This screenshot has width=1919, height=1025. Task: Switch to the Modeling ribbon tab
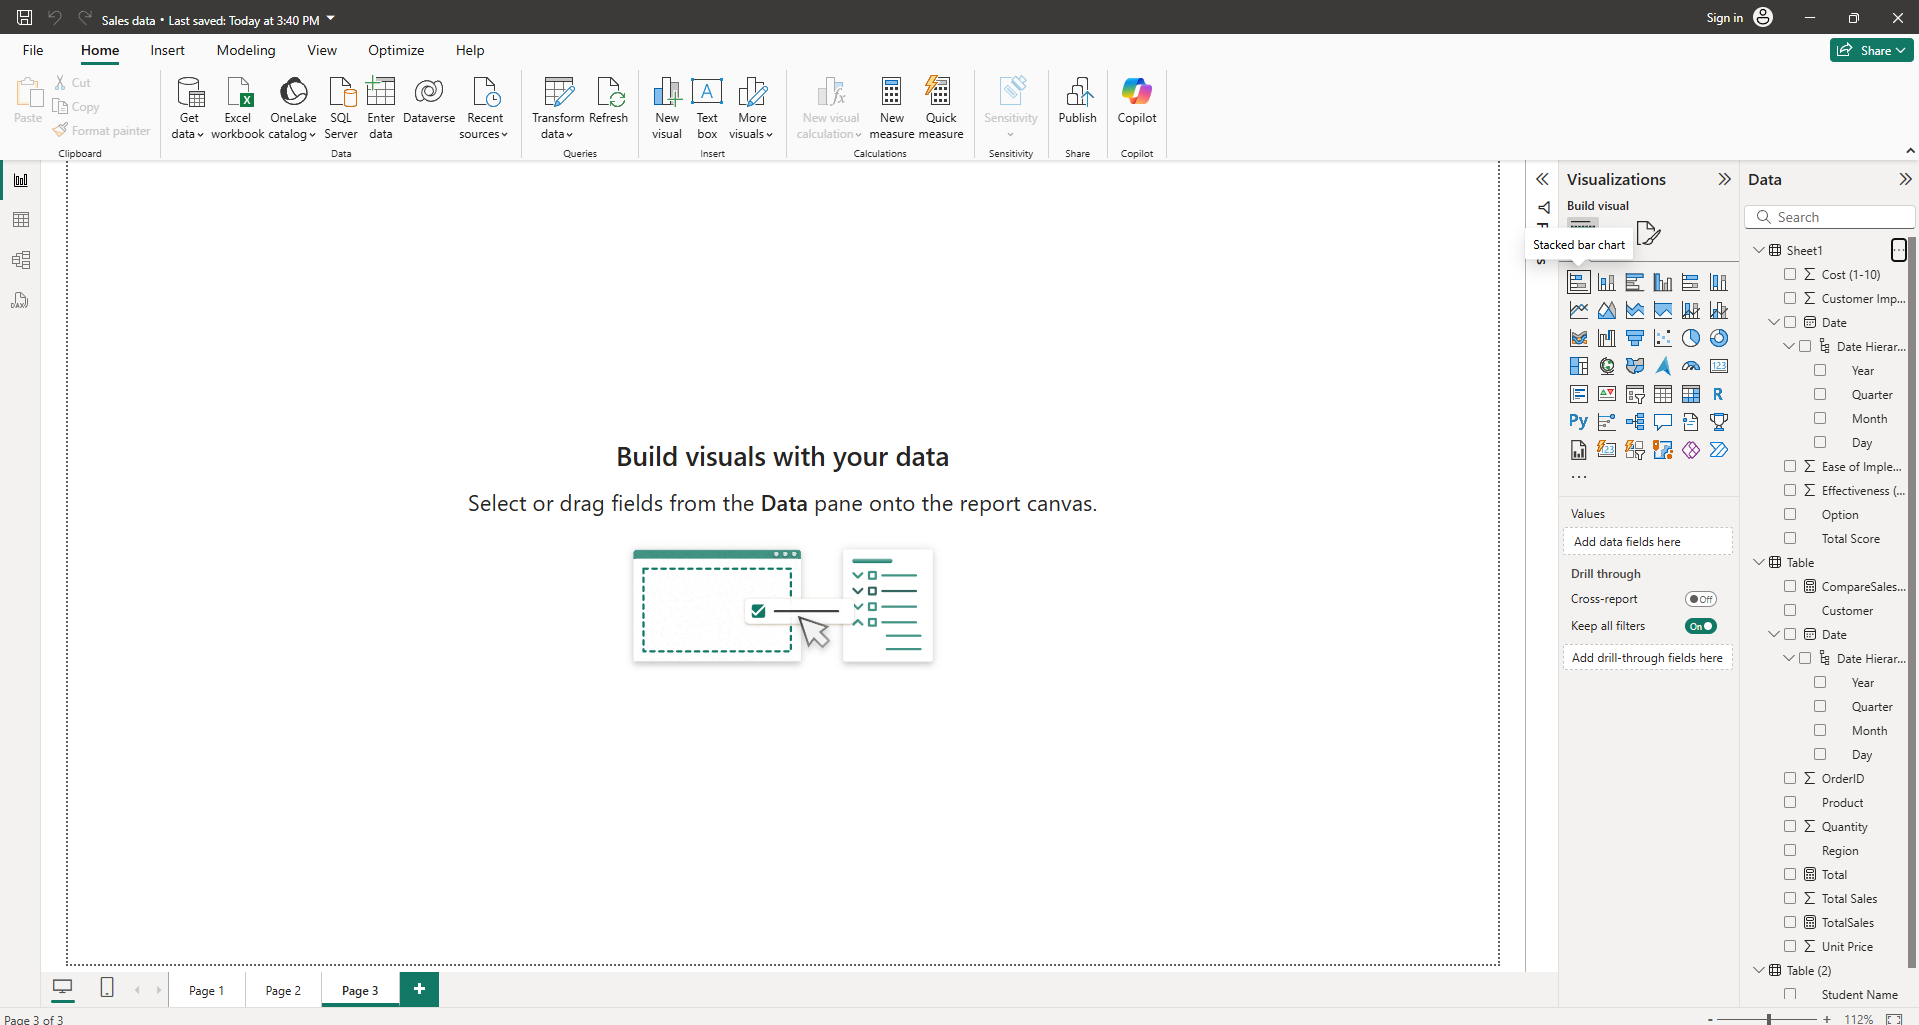pos(246,50)
